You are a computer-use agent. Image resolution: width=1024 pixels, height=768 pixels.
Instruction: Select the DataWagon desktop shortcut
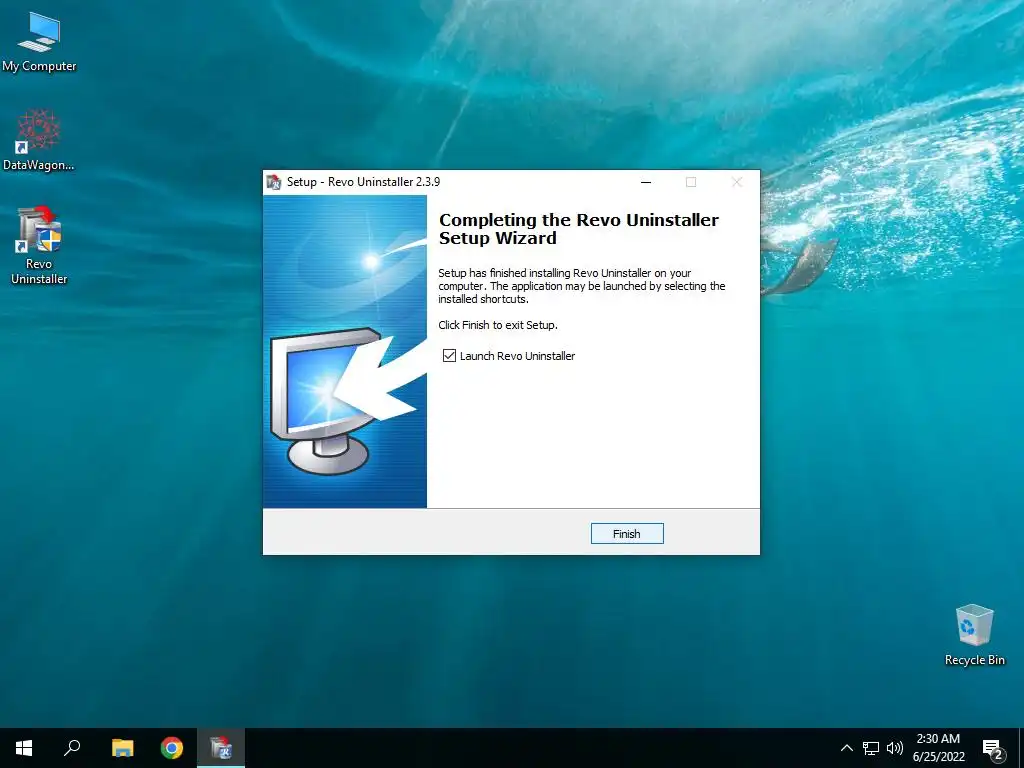(39, 140)
